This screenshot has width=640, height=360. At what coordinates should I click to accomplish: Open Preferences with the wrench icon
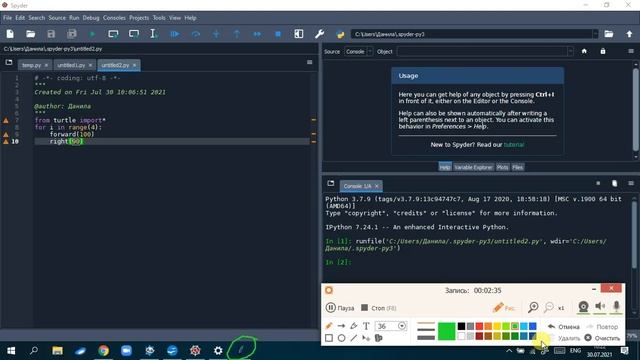point(319,34)
